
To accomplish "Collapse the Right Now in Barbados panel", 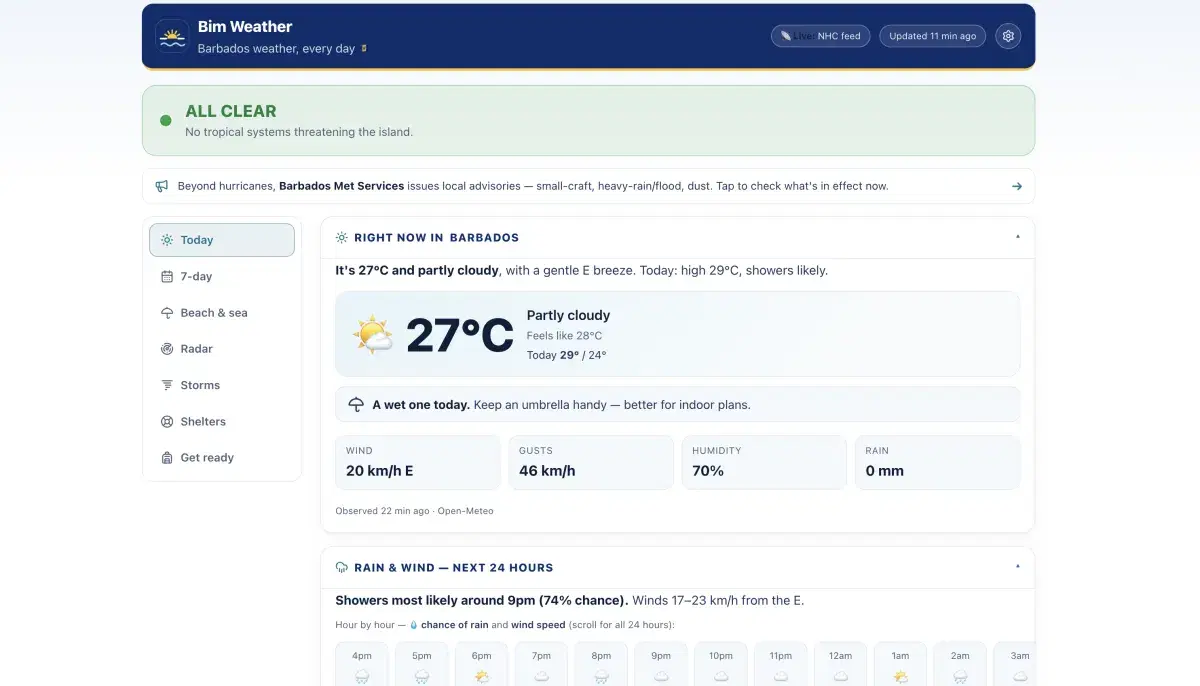I will (1018, 238).
